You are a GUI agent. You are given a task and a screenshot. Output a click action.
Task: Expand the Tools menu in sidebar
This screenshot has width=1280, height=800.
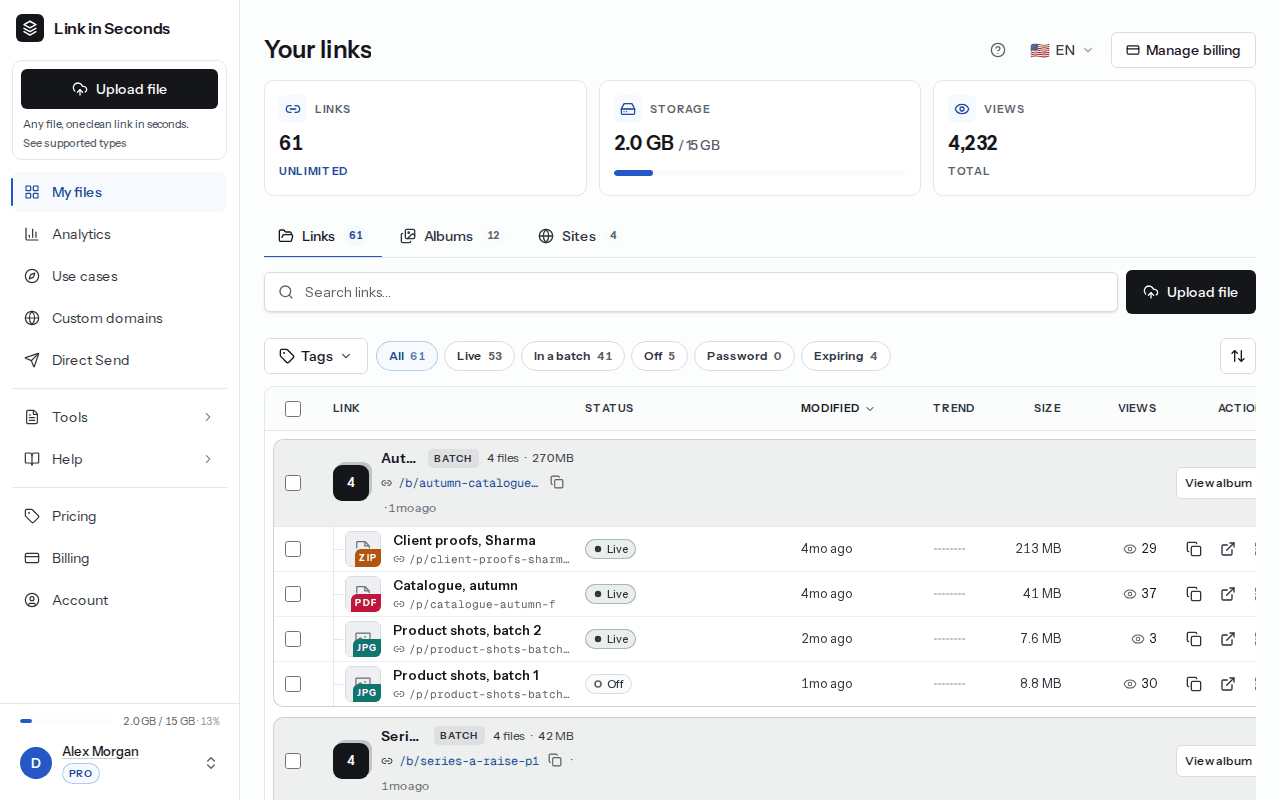pos(119,417)
